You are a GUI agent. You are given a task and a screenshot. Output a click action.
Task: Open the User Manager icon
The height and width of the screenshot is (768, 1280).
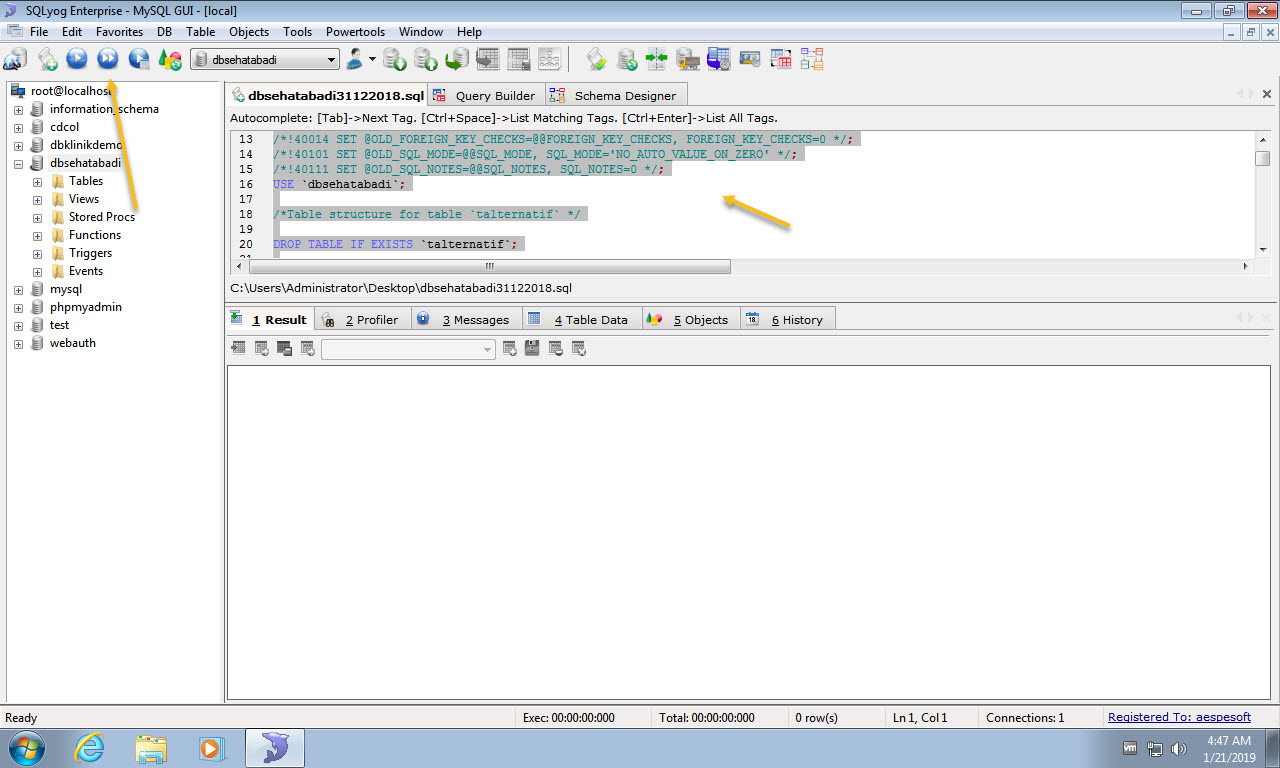point(355,59)
